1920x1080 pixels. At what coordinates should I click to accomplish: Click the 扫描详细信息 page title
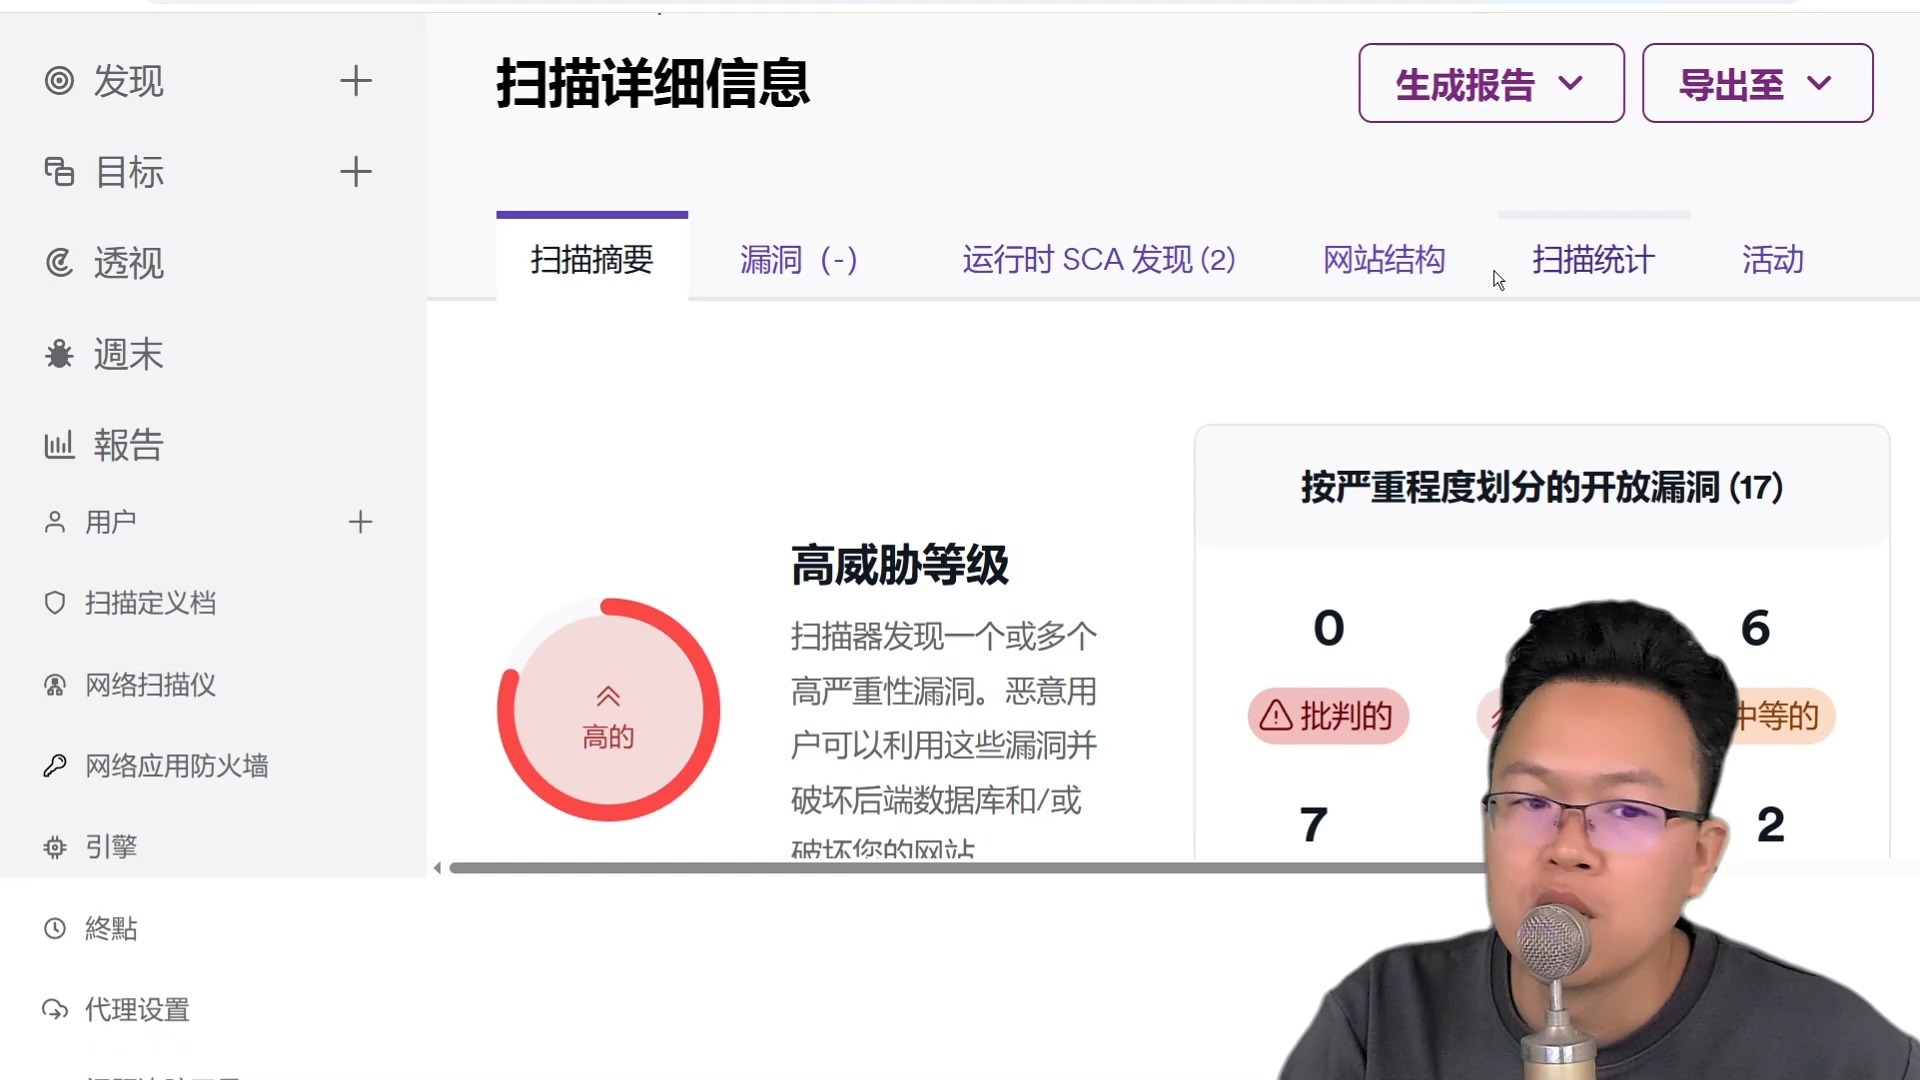pyautogui.click(x=653, y=83)
